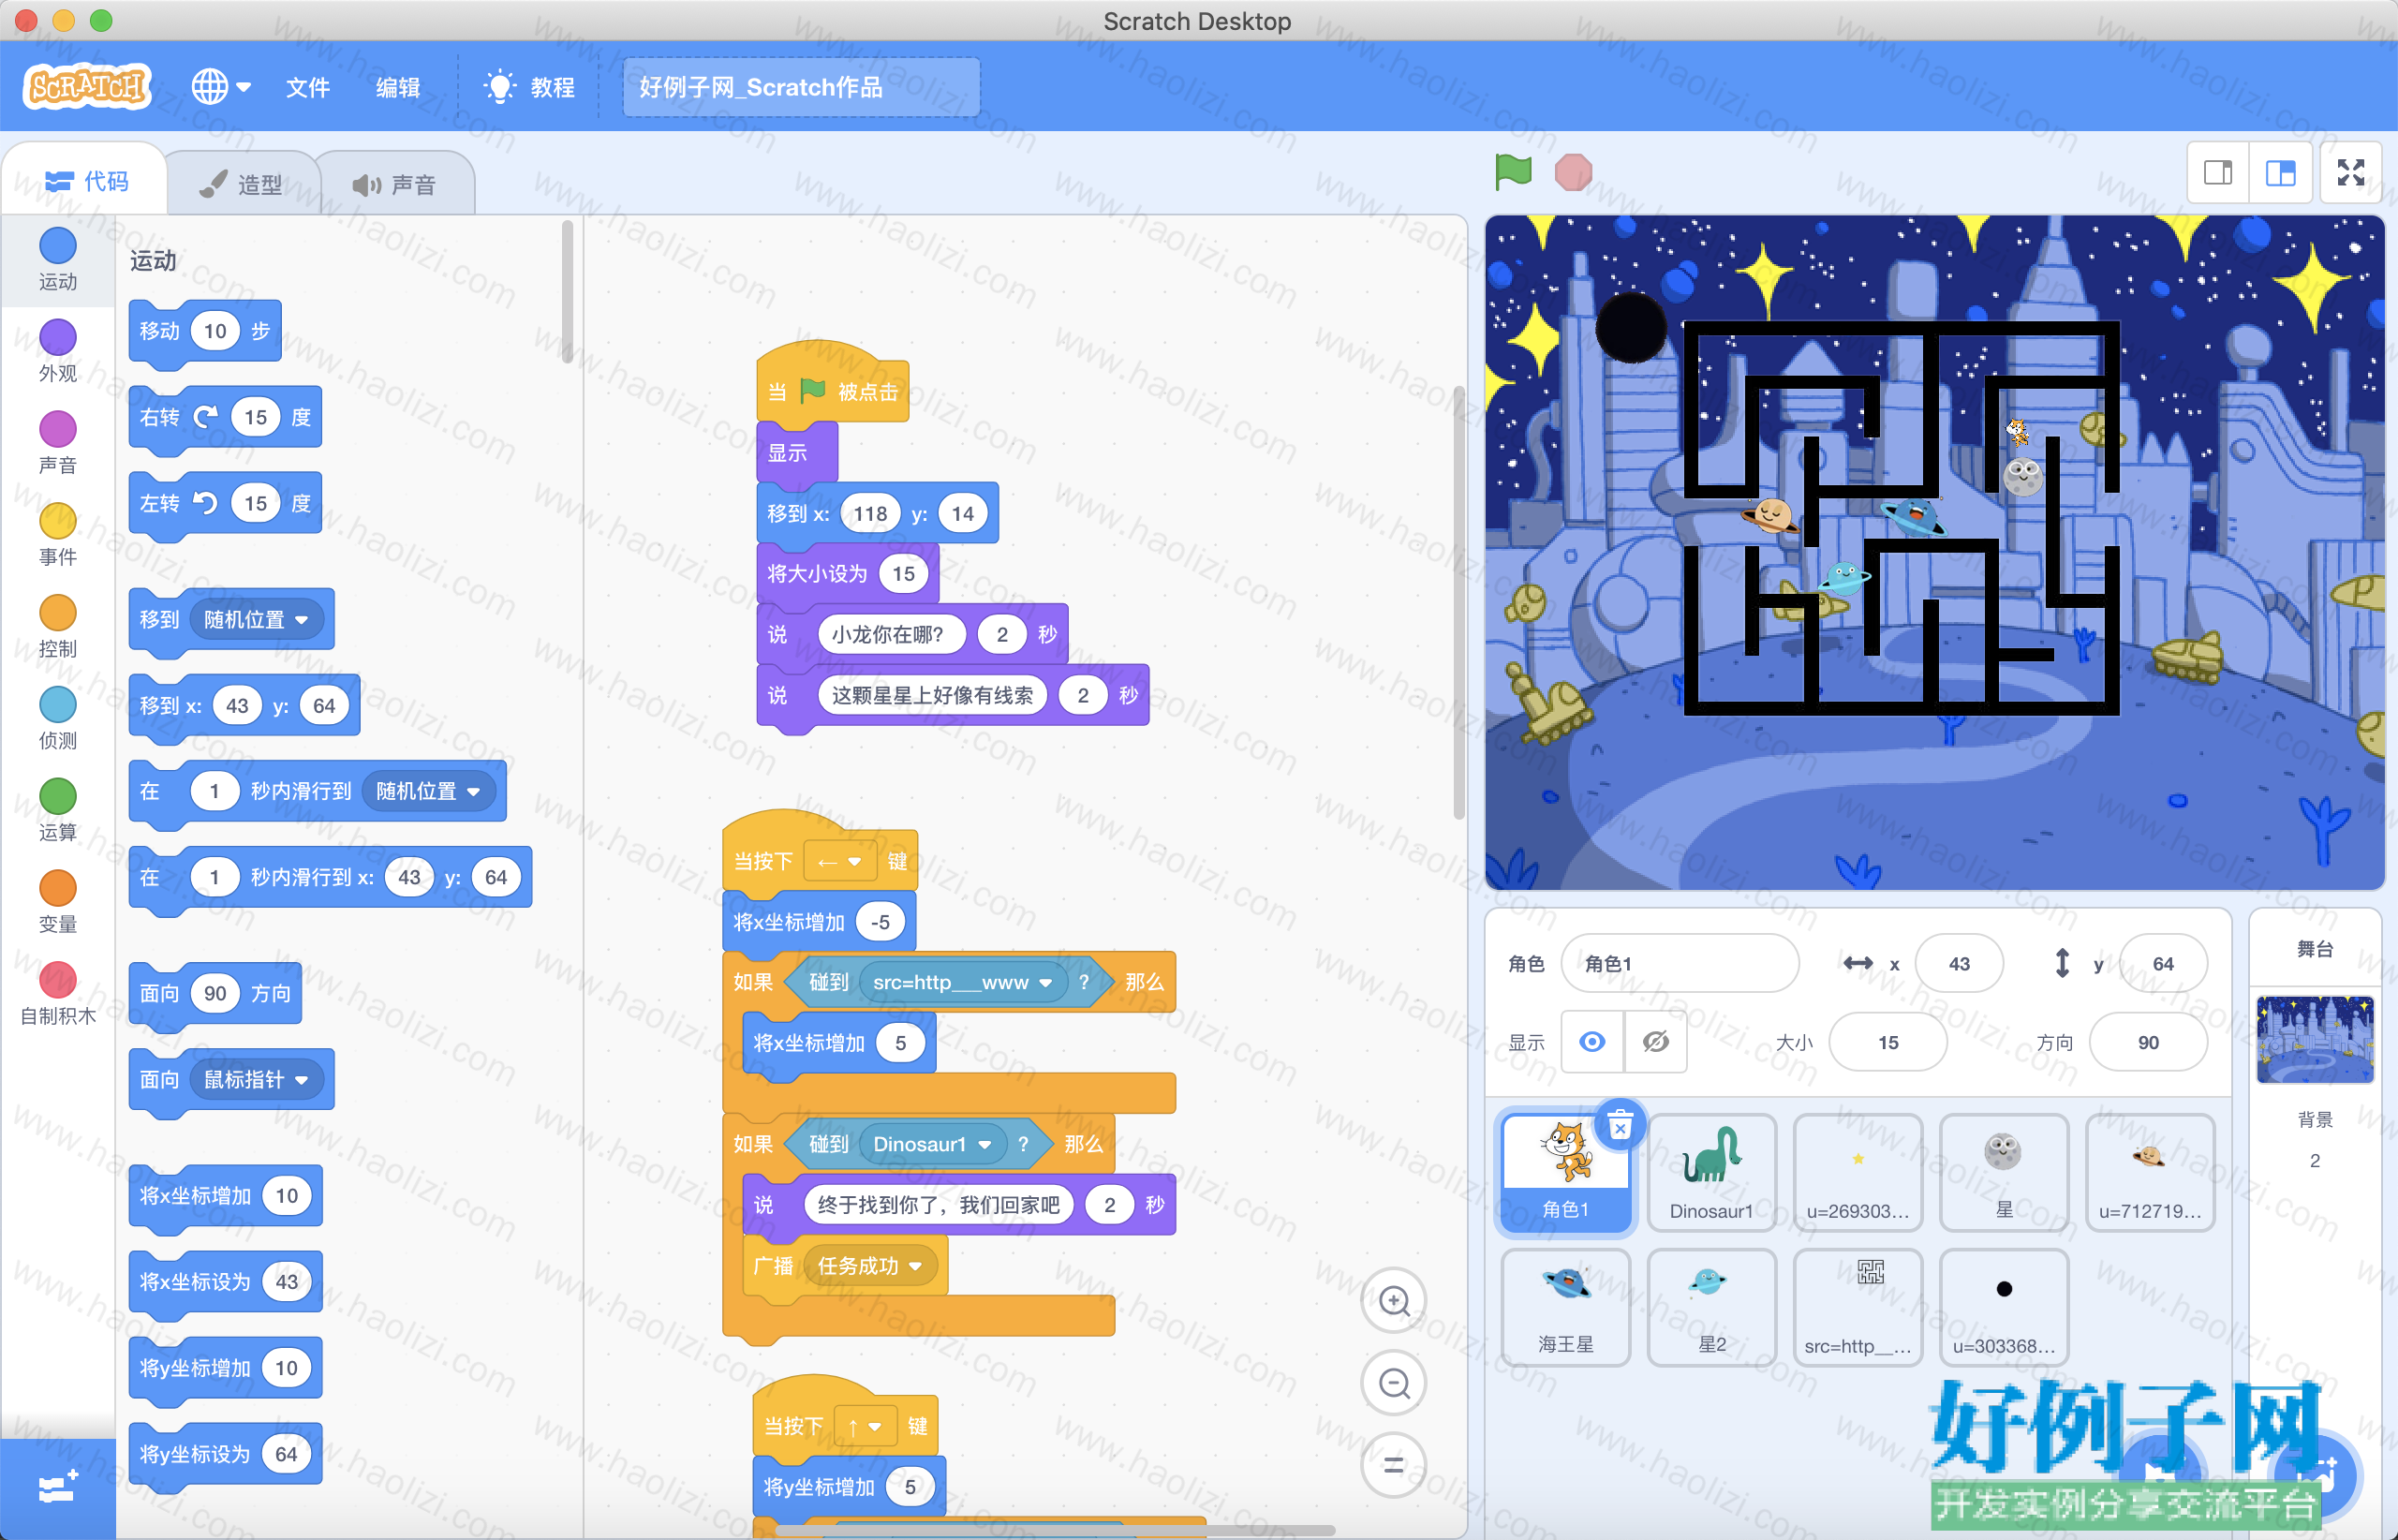Screen dimensions: 2398x1540
Task: Reset workspace zoom with equals icon
Action: coord(1394,1465)
